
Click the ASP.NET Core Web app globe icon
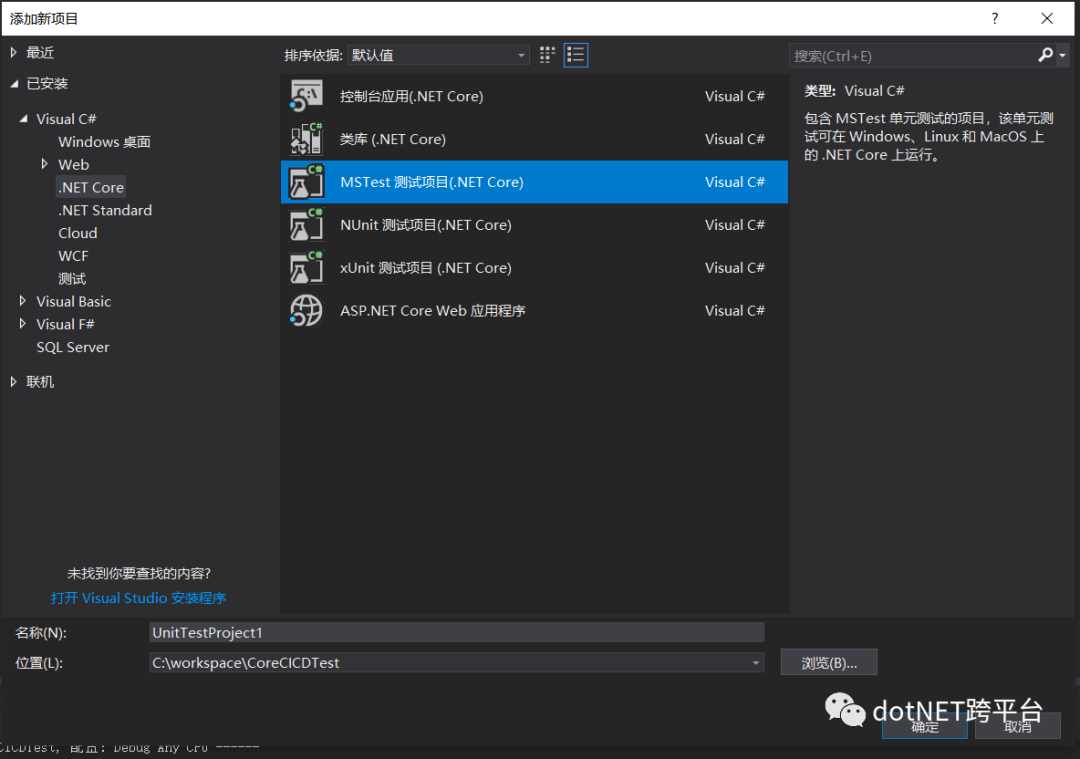pos(307,311)
